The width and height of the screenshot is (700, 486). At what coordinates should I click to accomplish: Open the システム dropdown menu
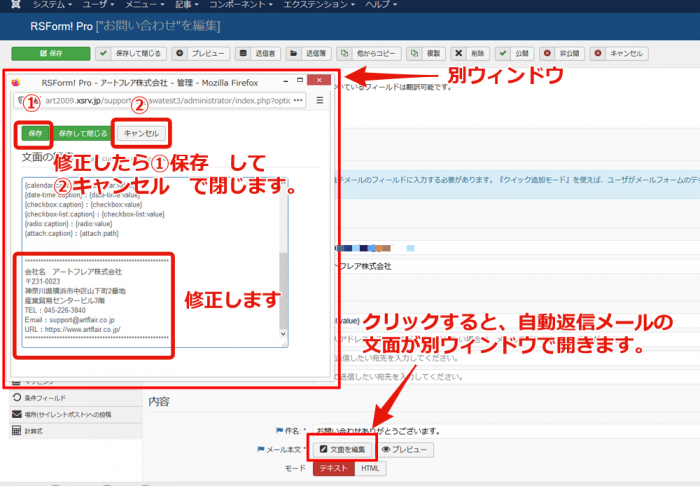[52, 4]
